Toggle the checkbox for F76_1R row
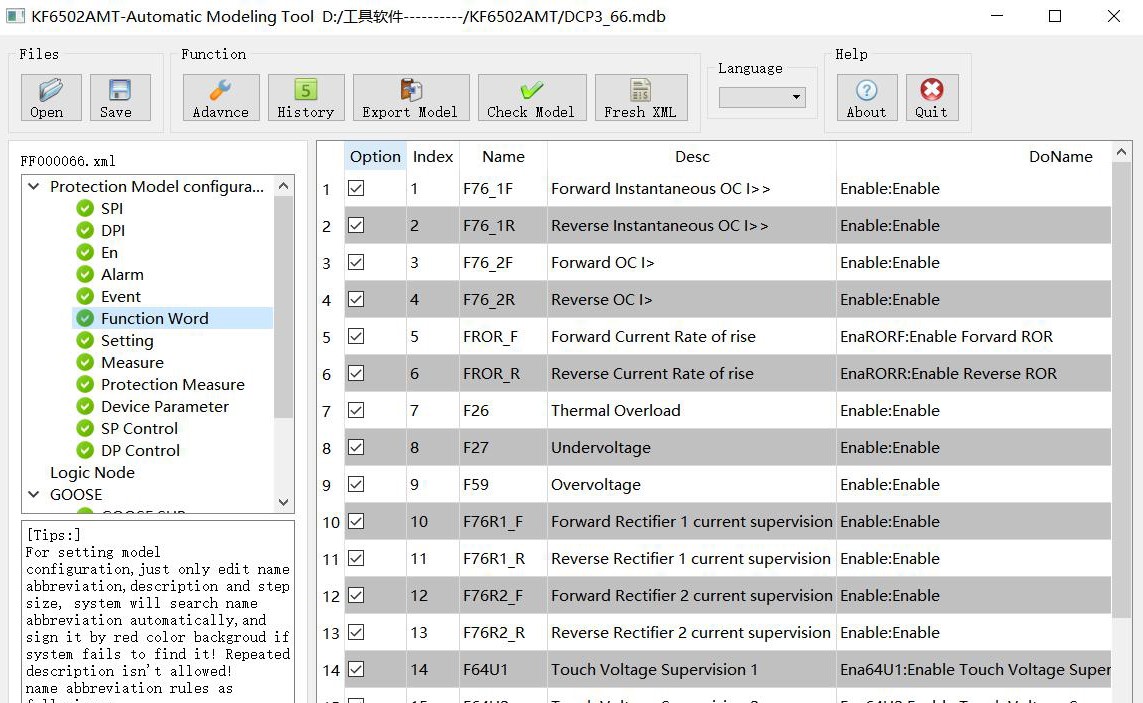 [356, 225]
